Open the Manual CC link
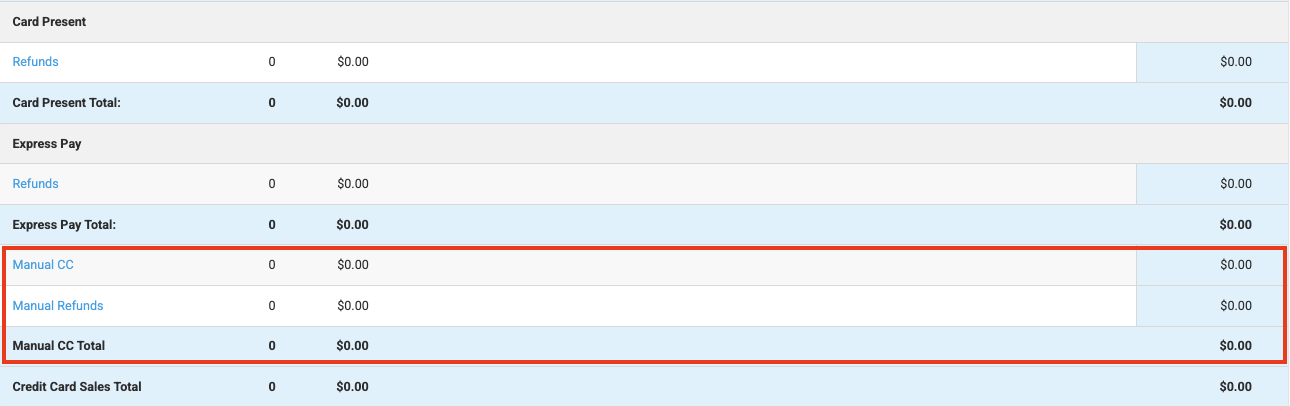 point(43,265)
